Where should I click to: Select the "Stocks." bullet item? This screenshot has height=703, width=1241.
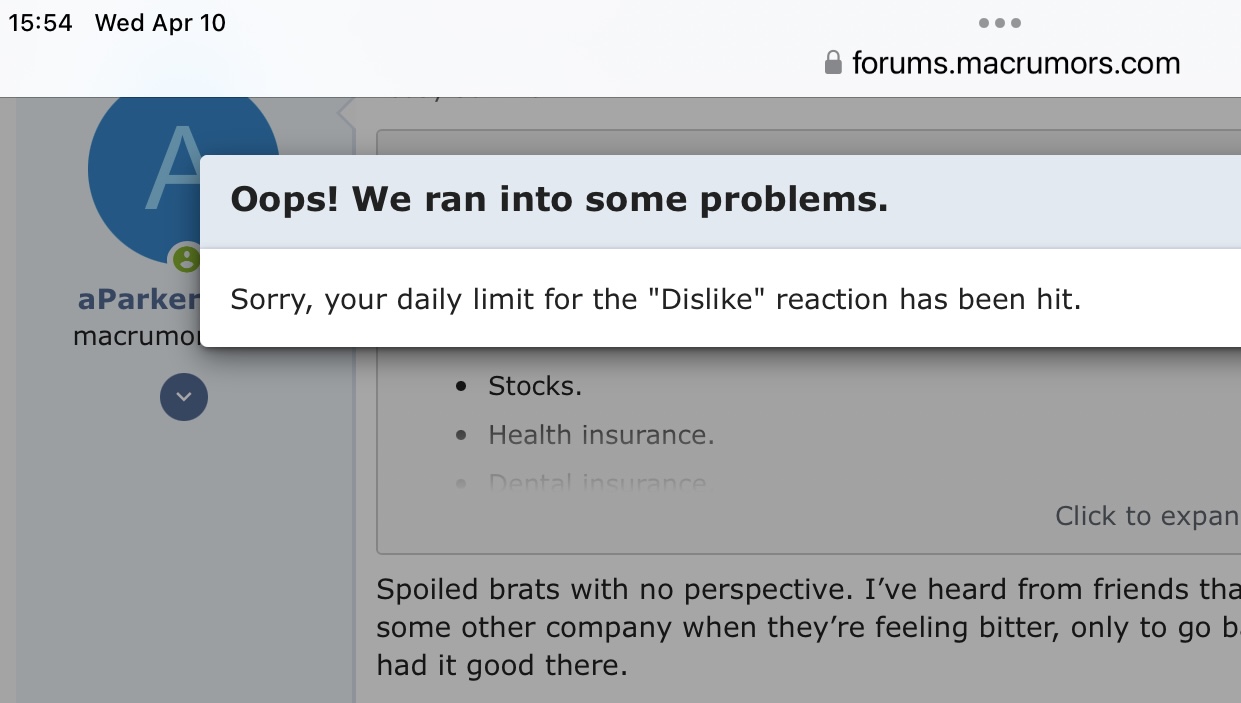point(535,386)
